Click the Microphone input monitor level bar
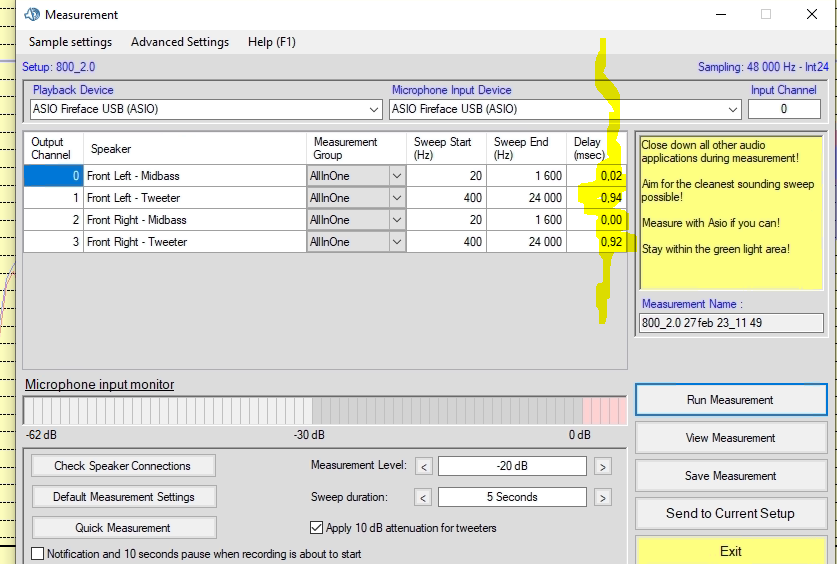The height and width of the screenshot is (564, 837). point(325,410)
